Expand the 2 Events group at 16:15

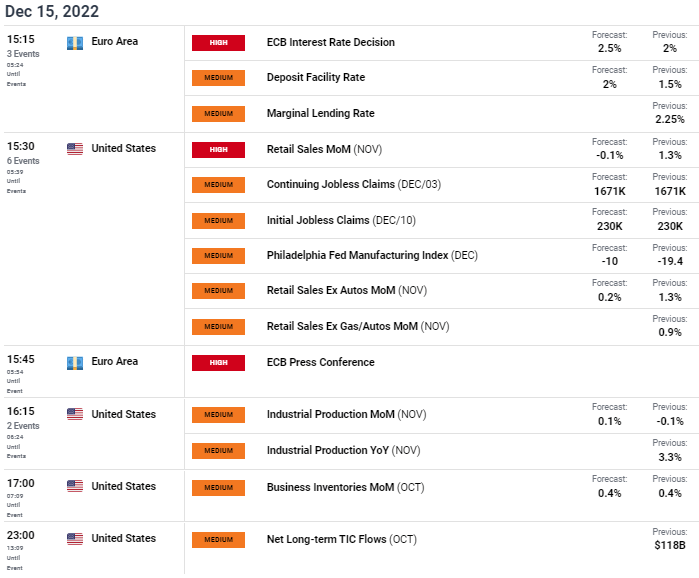coord(23,426)
